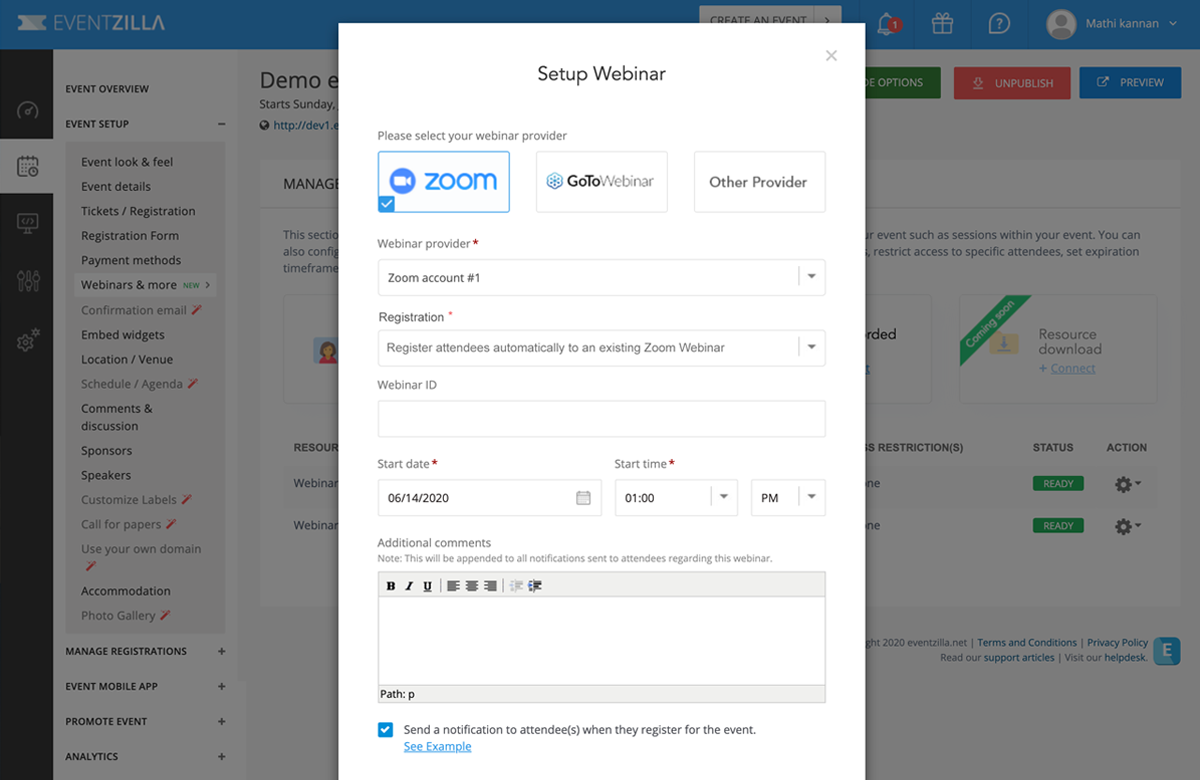The width and height of the screenshot is (1200, 780).
Task: Open Event look & feel
Action: (x=127, y=162)
